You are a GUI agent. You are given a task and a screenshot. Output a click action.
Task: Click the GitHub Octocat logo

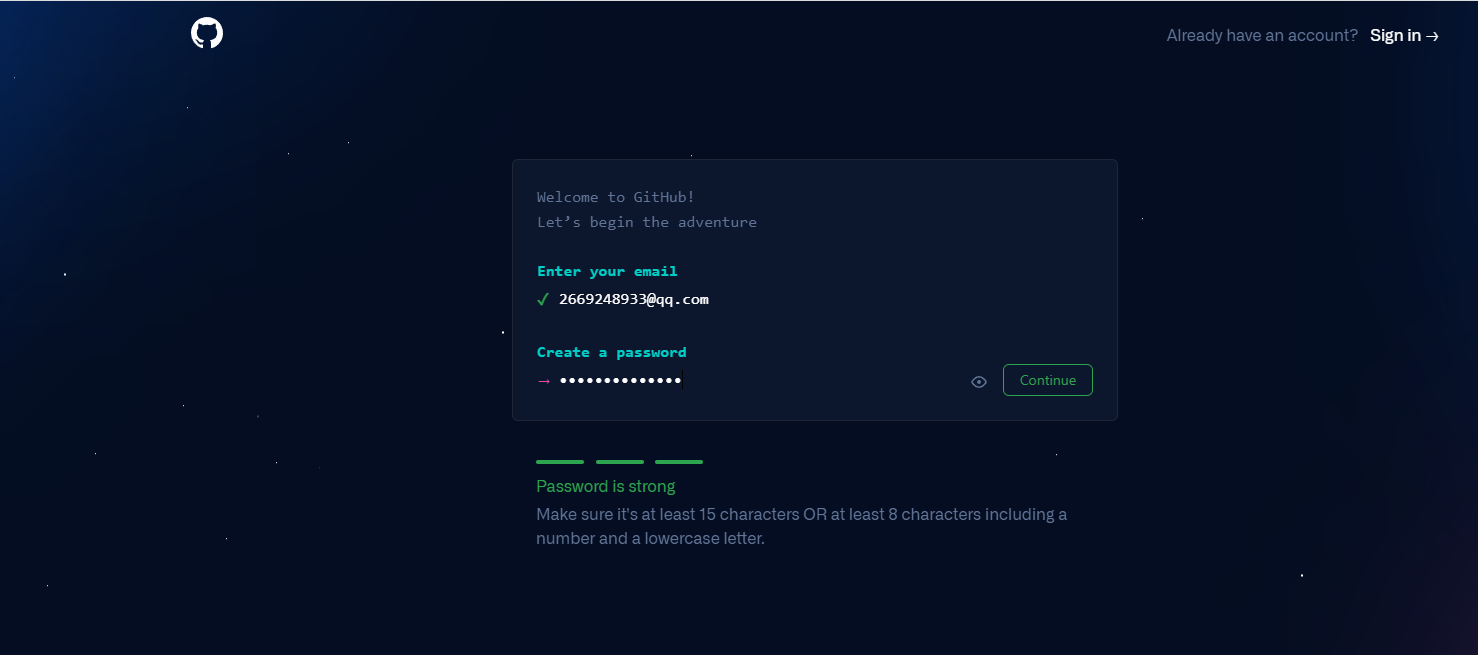207,33
